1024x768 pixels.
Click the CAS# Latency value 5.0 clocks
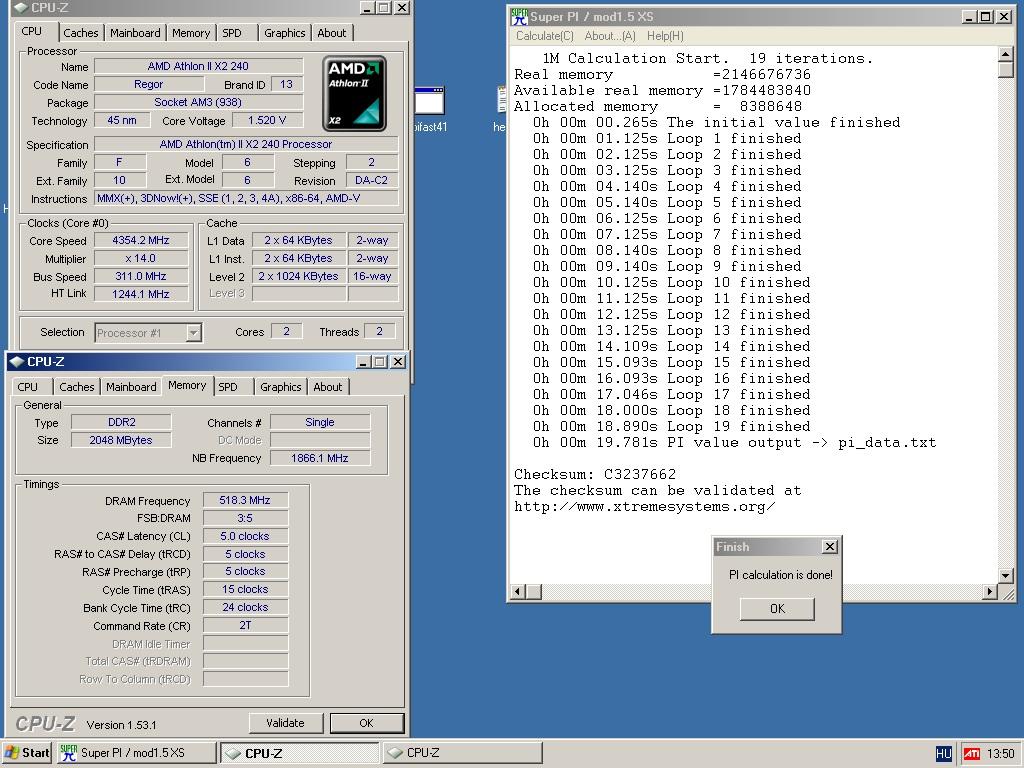point(245,536)
